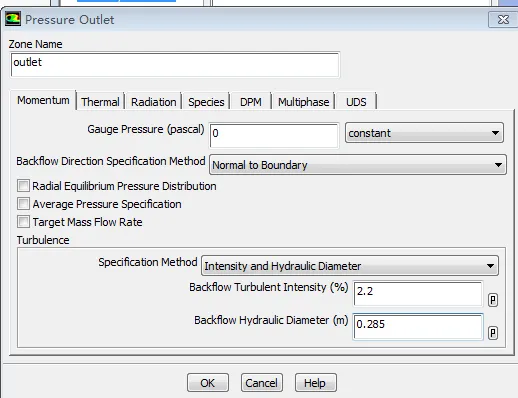518x398 pixels.
Task: Click the P parameter button for Backflow Hydraulic Diameter
Action: (x=493, y=333)
